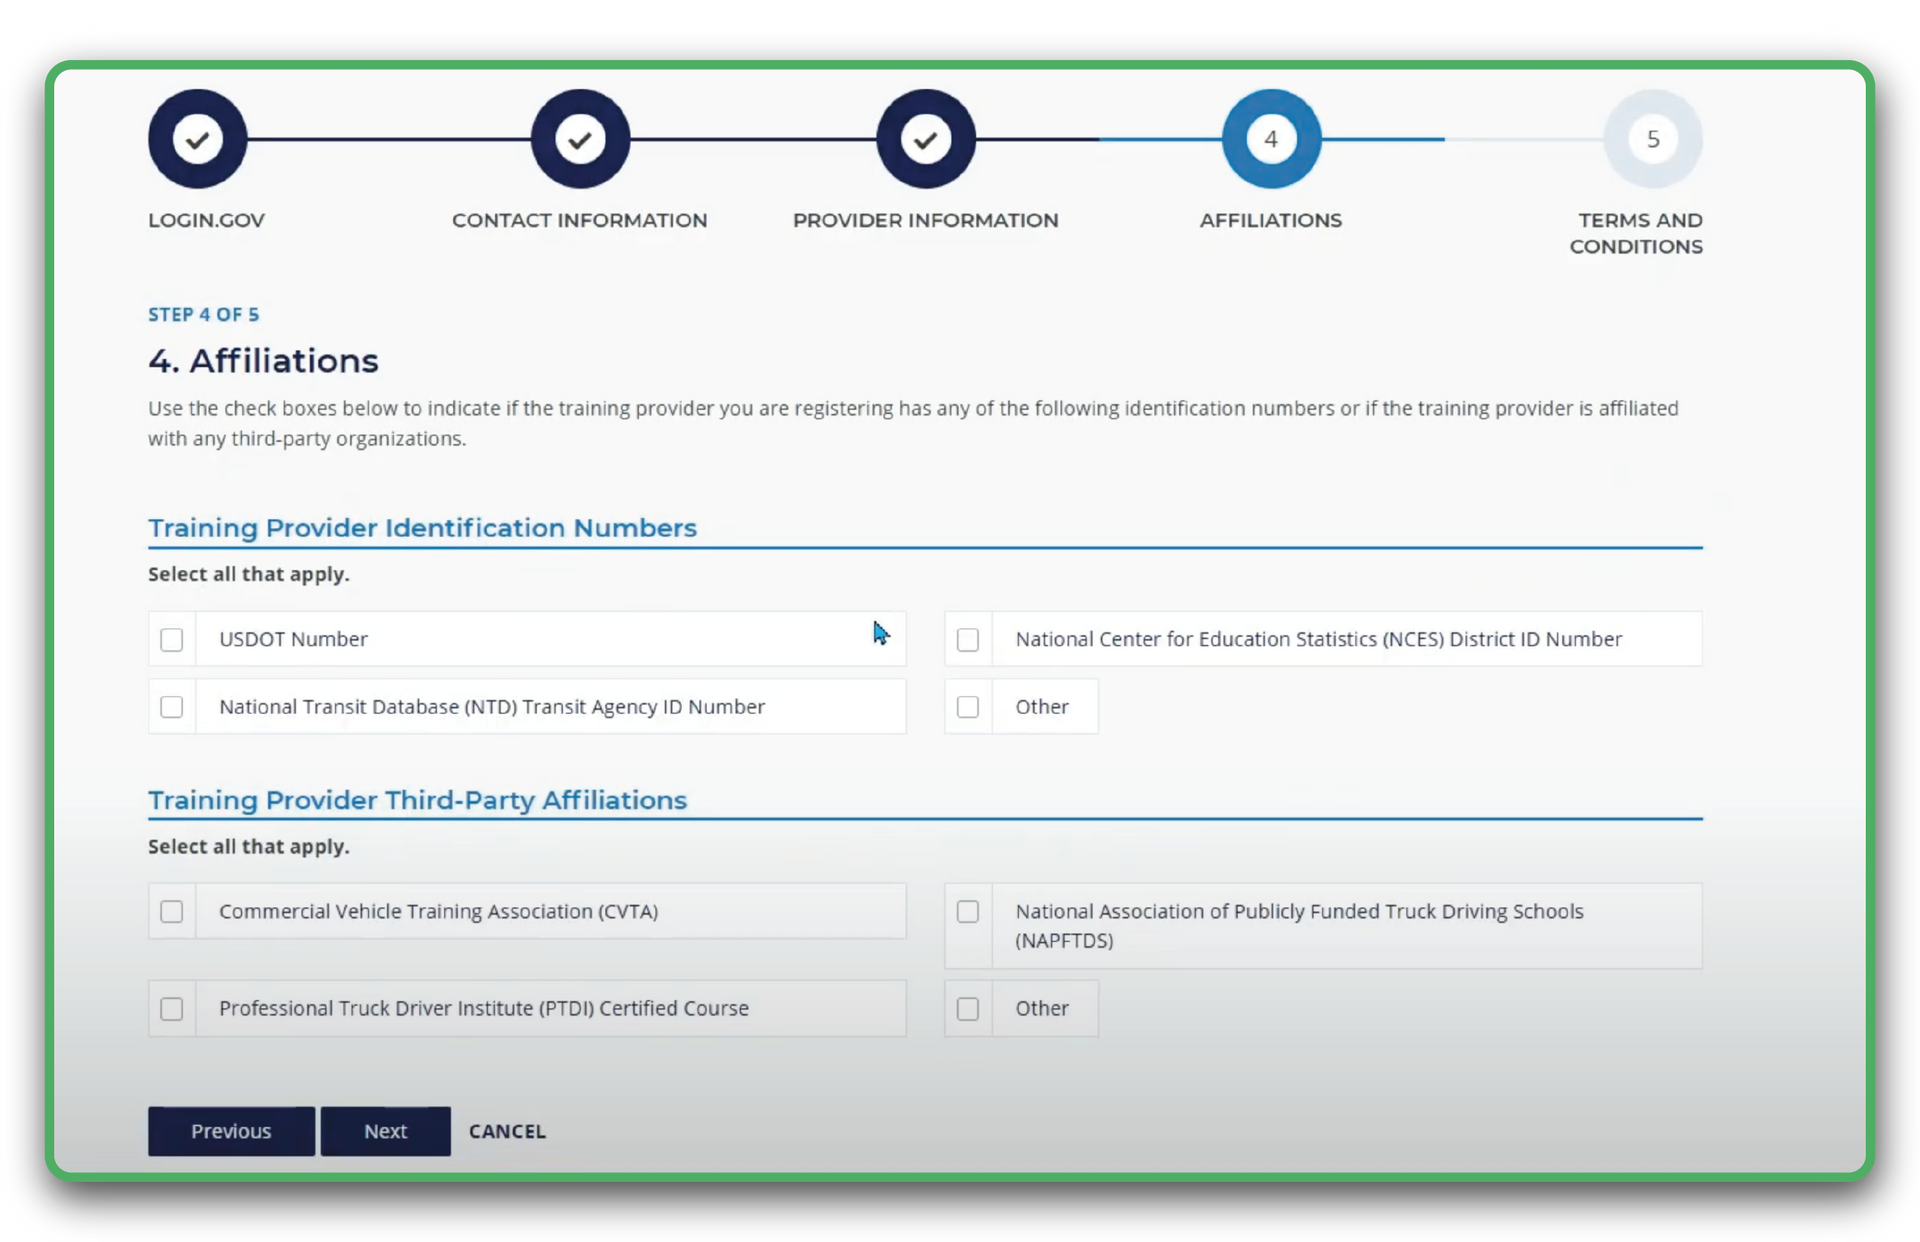Viewport: 1920px width, 1242px height.
Task: Enable the NTD Transit Agency ID Number option
Action: [x=171, y=706]
